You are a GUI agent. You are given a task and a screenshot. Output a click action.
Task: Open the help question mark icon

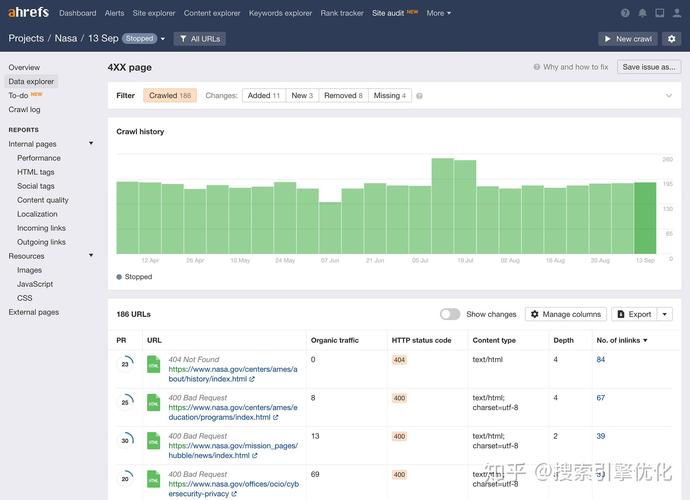pyautogui.click(x=625, y=13)
